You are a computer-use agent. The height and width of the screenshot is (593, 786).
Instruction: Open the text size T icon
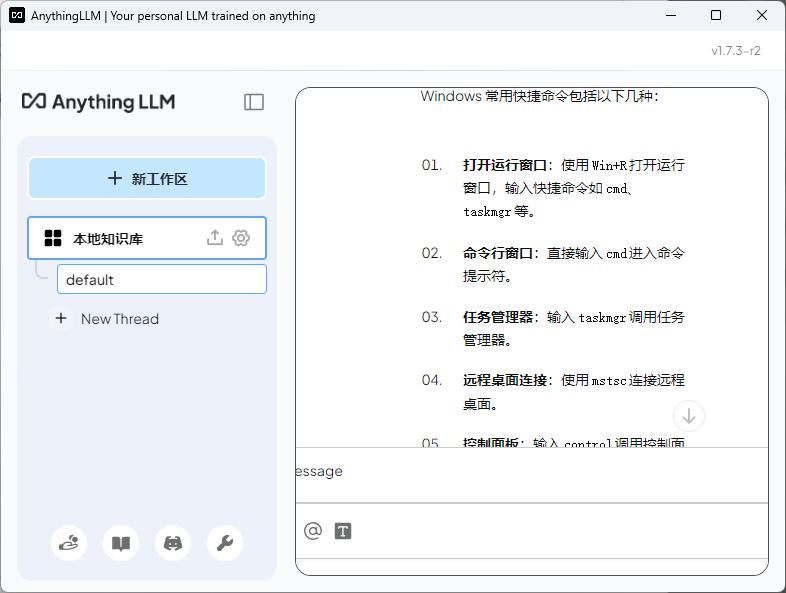343,531
